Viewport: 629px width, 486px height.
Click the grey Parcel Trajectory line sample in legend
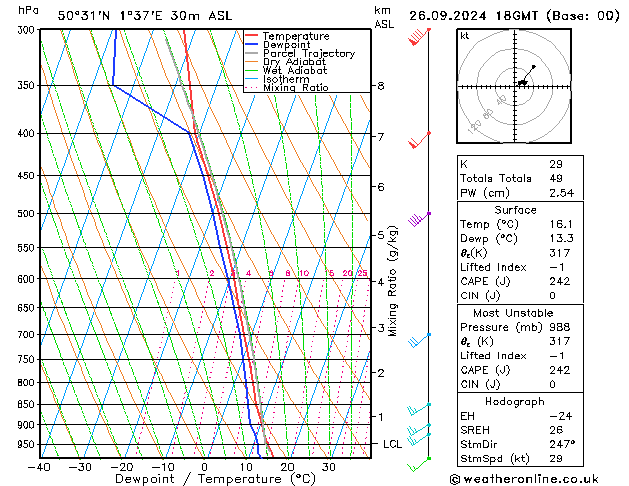[252, 53]
